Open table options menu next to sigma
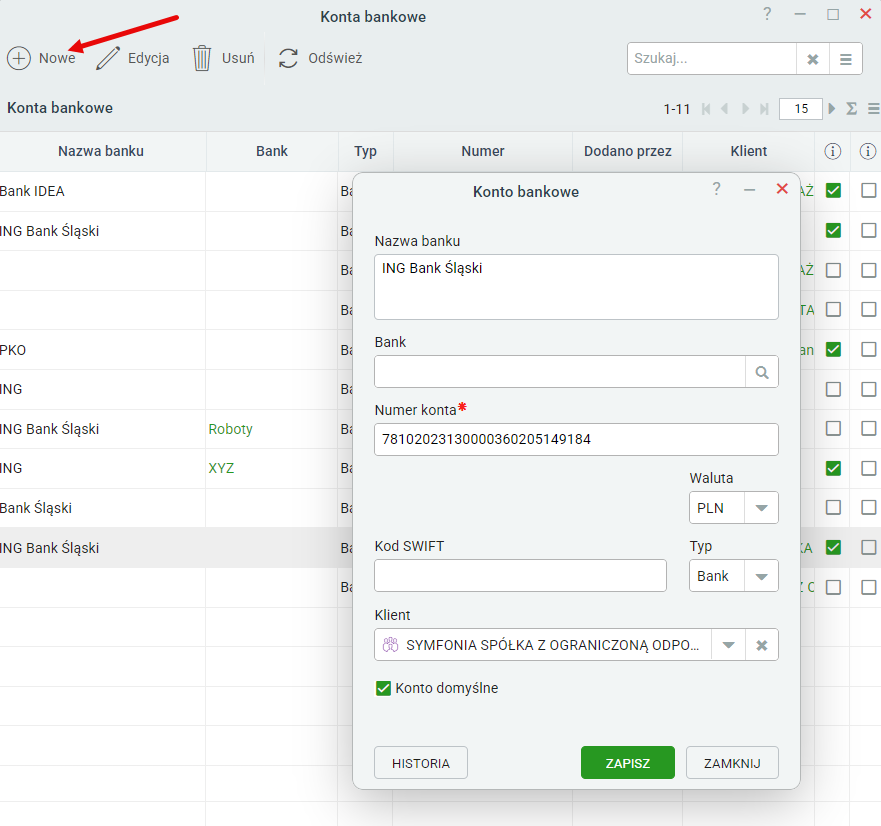The width and height of the screenshot is (881, 826). (873, 108)
